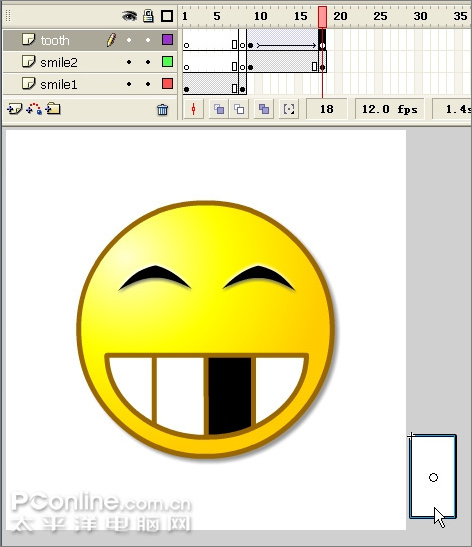Enable the Onion Skin button
This screenshot has height=547, width=472.
(x=218, y=109)
